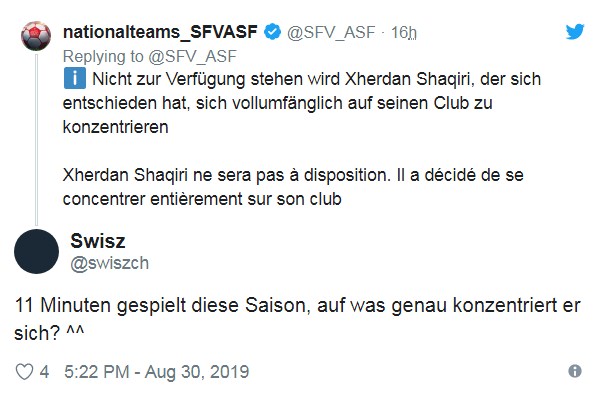Open the nationalteams_SFVASF display name
The image size is (604, 397).
[x=160, y=32]
